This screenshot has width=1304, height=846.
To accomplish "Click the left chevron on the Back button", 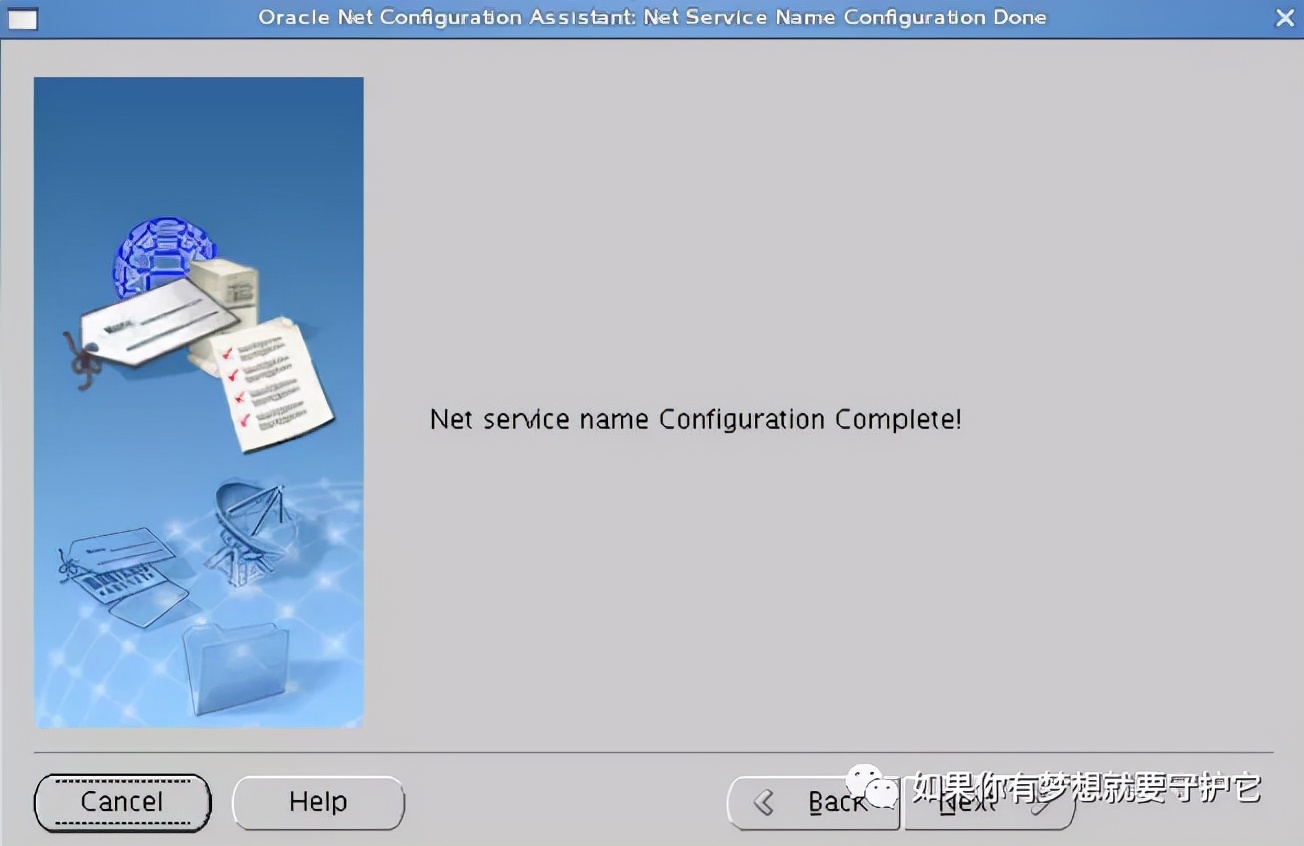I will click(764, 802).
